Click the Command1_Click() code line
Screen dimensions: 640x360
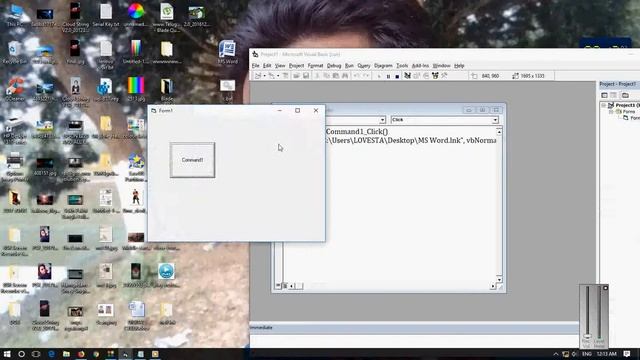coord(357,132)
